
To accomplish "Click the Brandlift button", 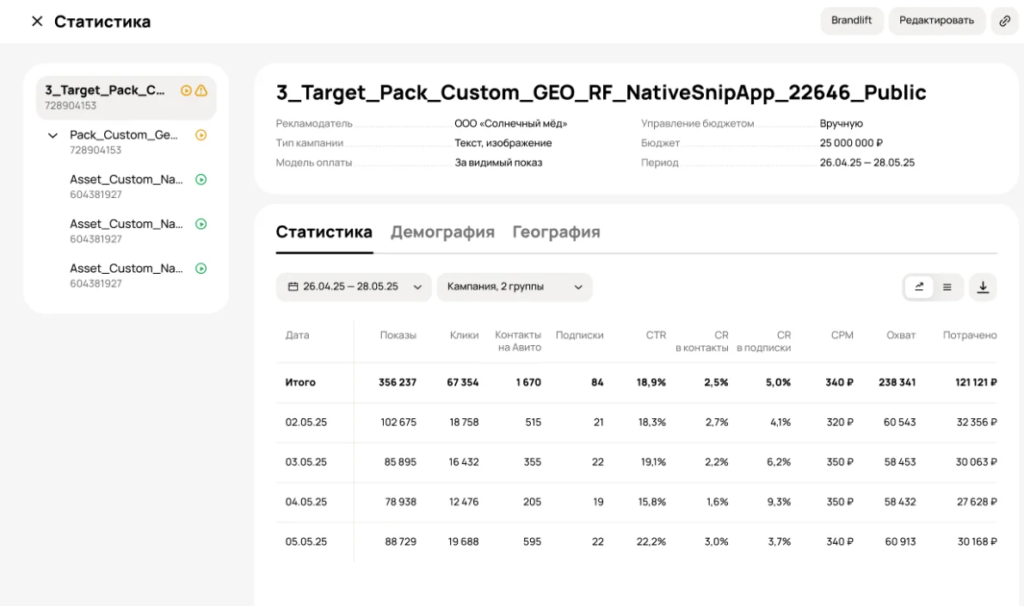I will tap(851, 20).
